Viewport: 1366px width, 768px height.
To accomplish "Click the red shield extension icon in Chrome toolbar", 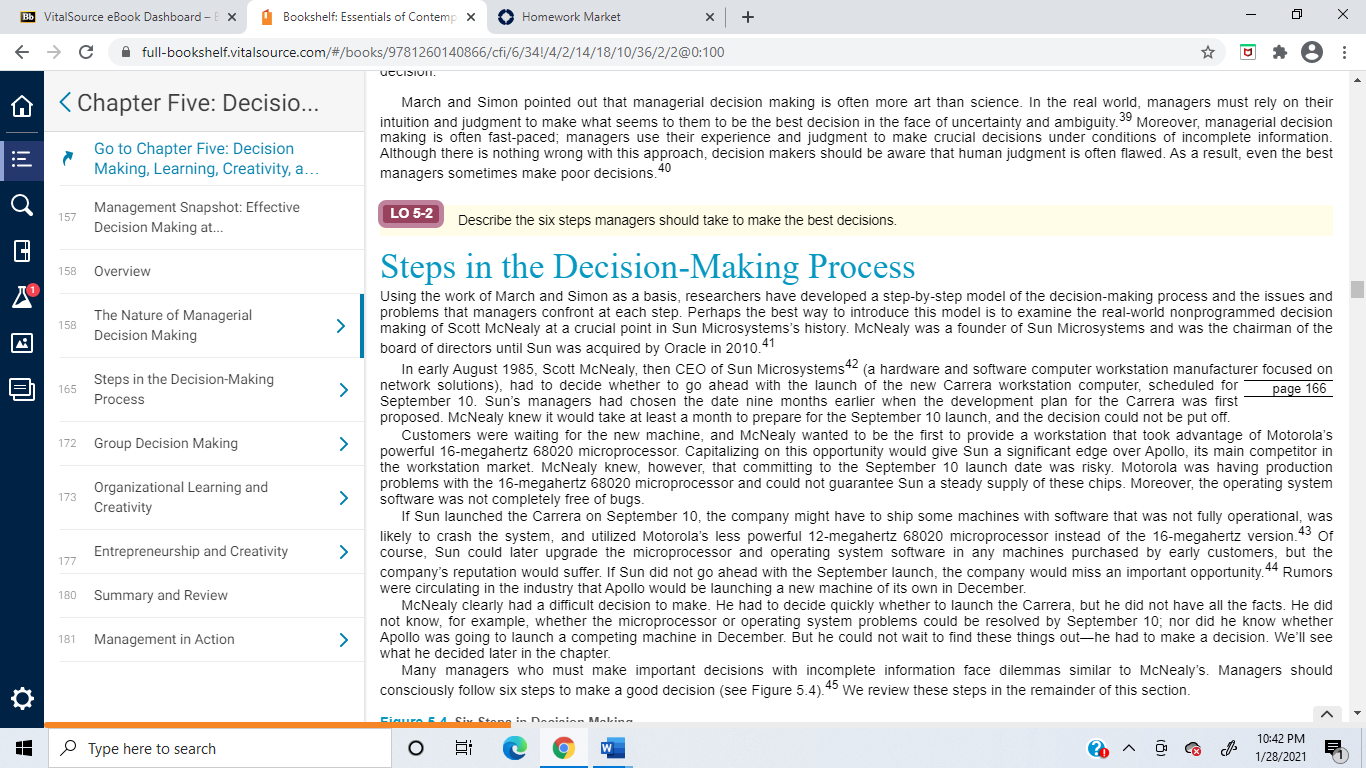I will tap(1247, 52).
